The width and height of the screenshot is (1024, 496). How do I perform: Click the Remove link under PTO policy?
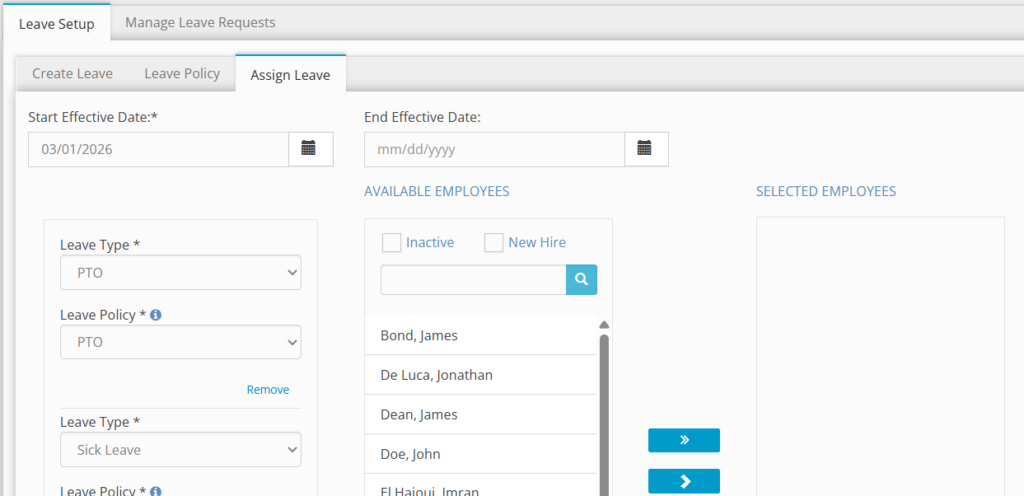pos(268,390)
